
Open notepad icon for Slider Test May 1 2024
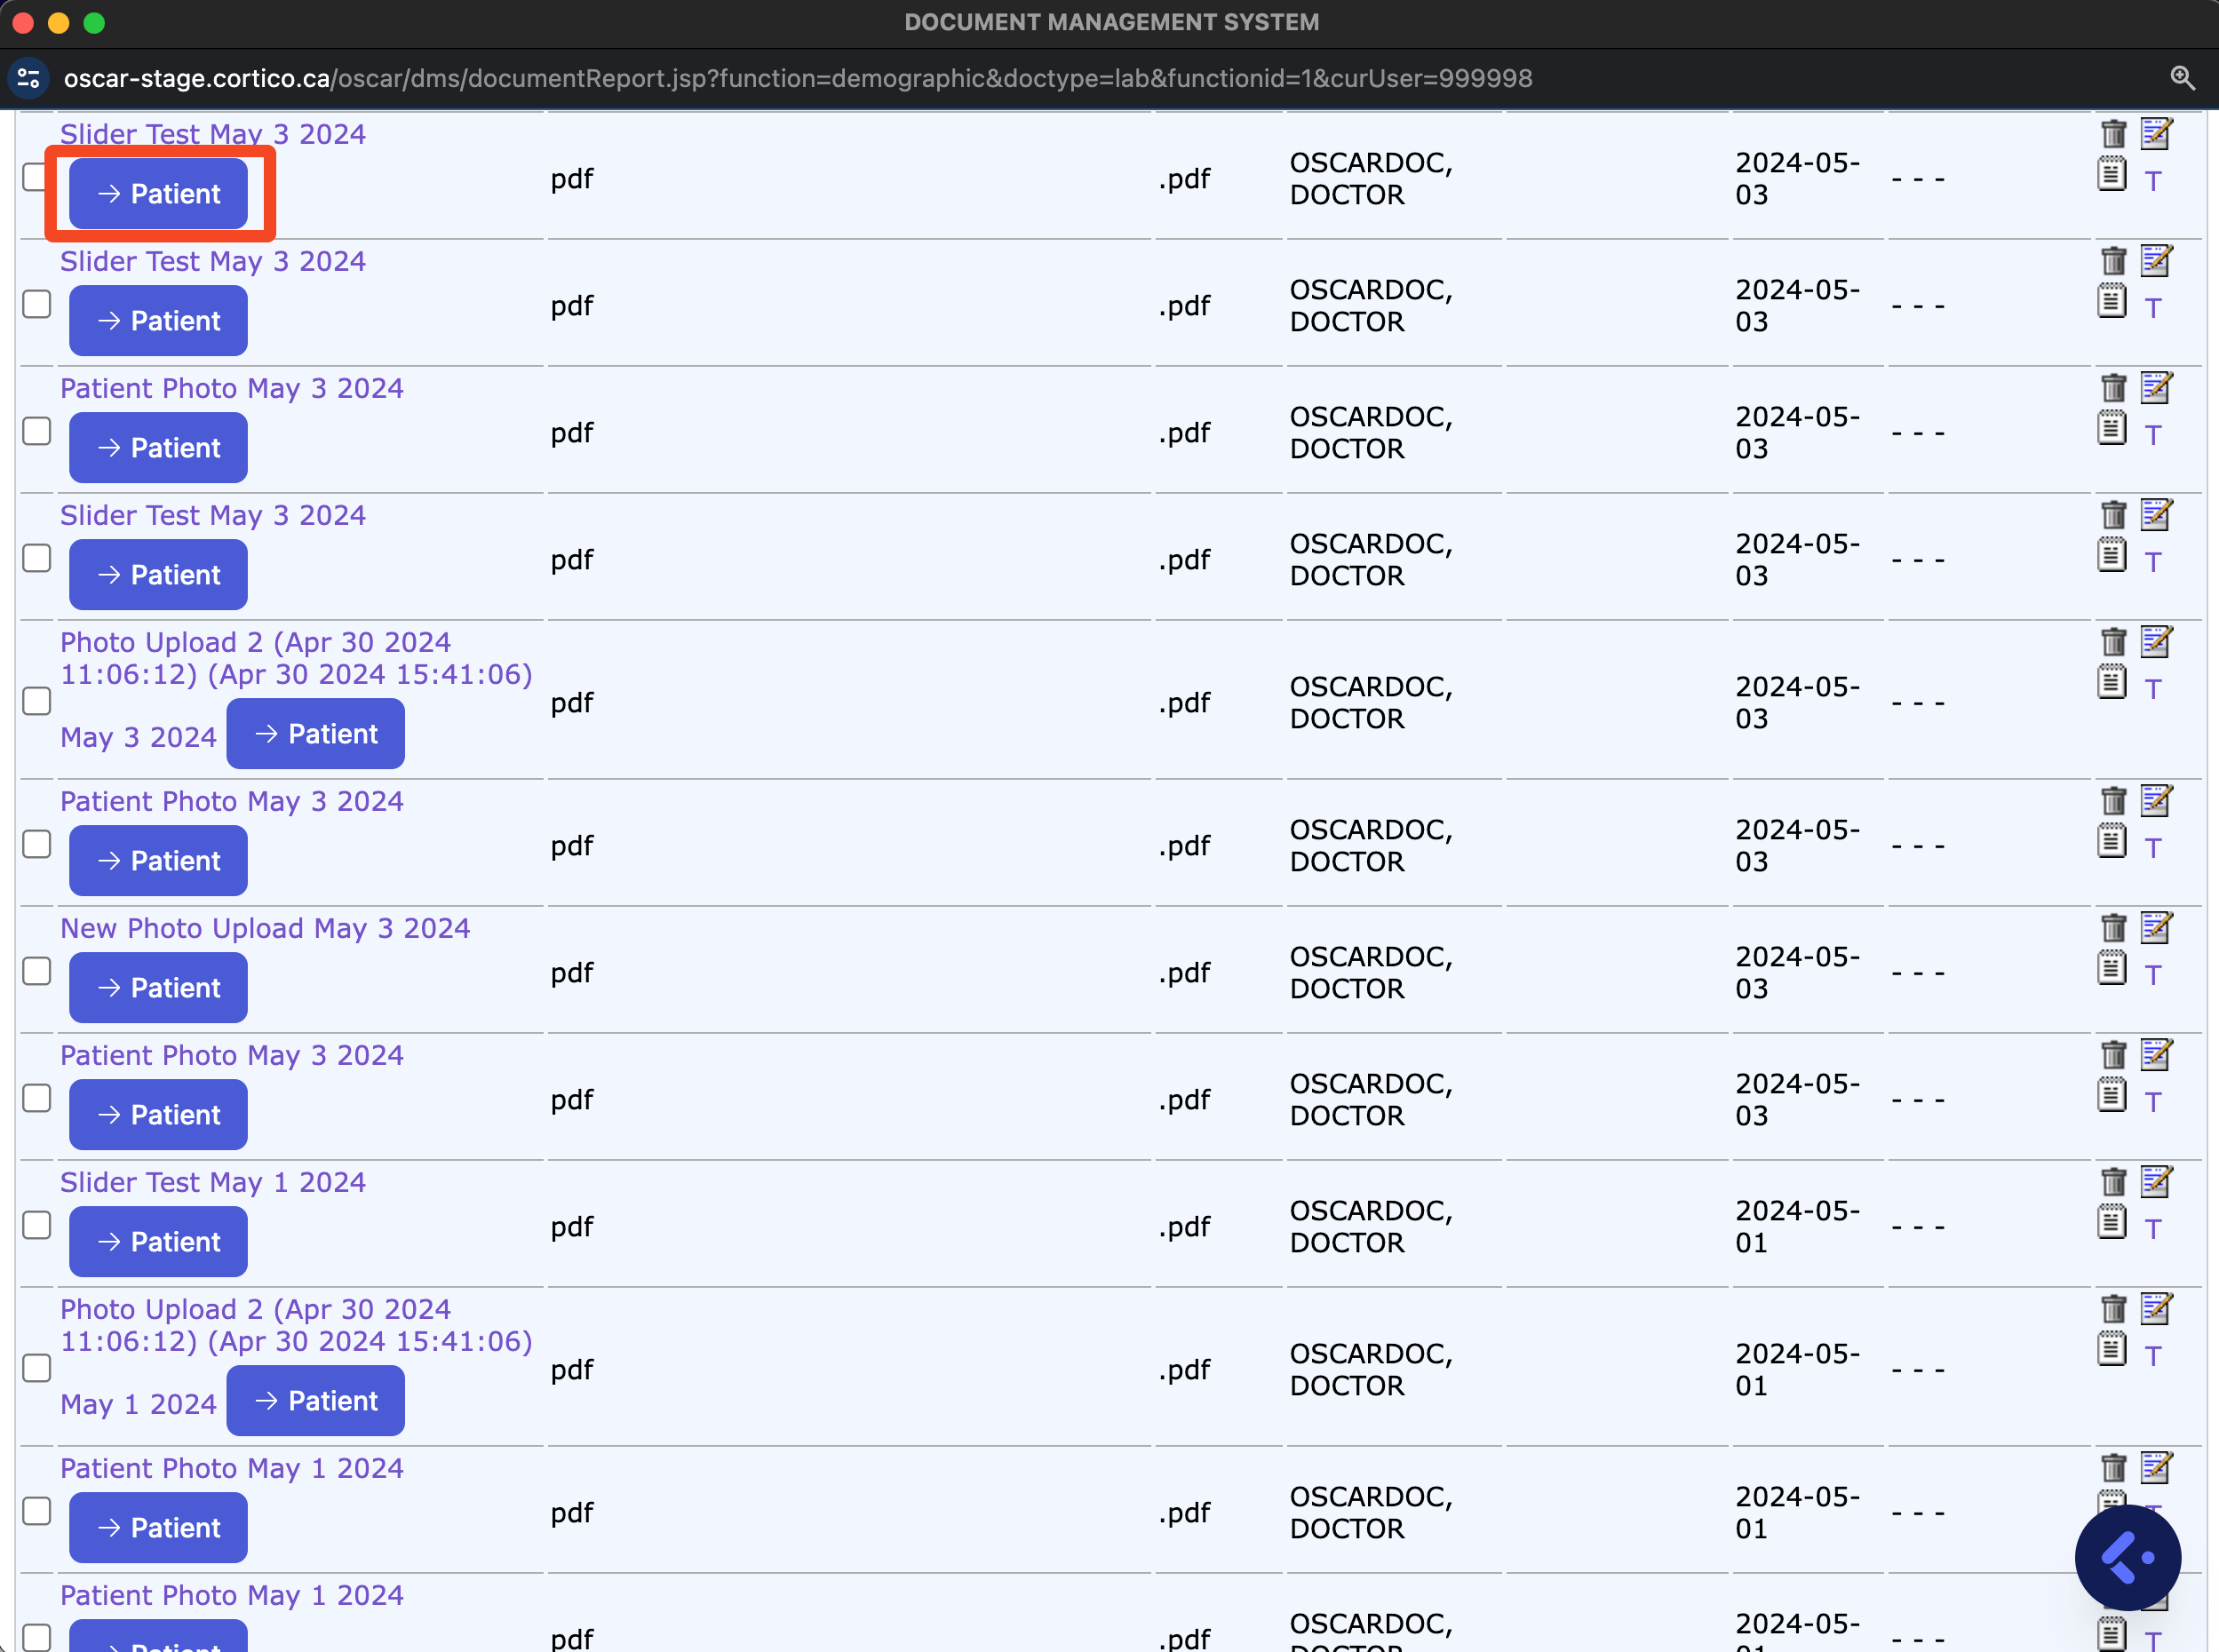coord(2111,1222)
